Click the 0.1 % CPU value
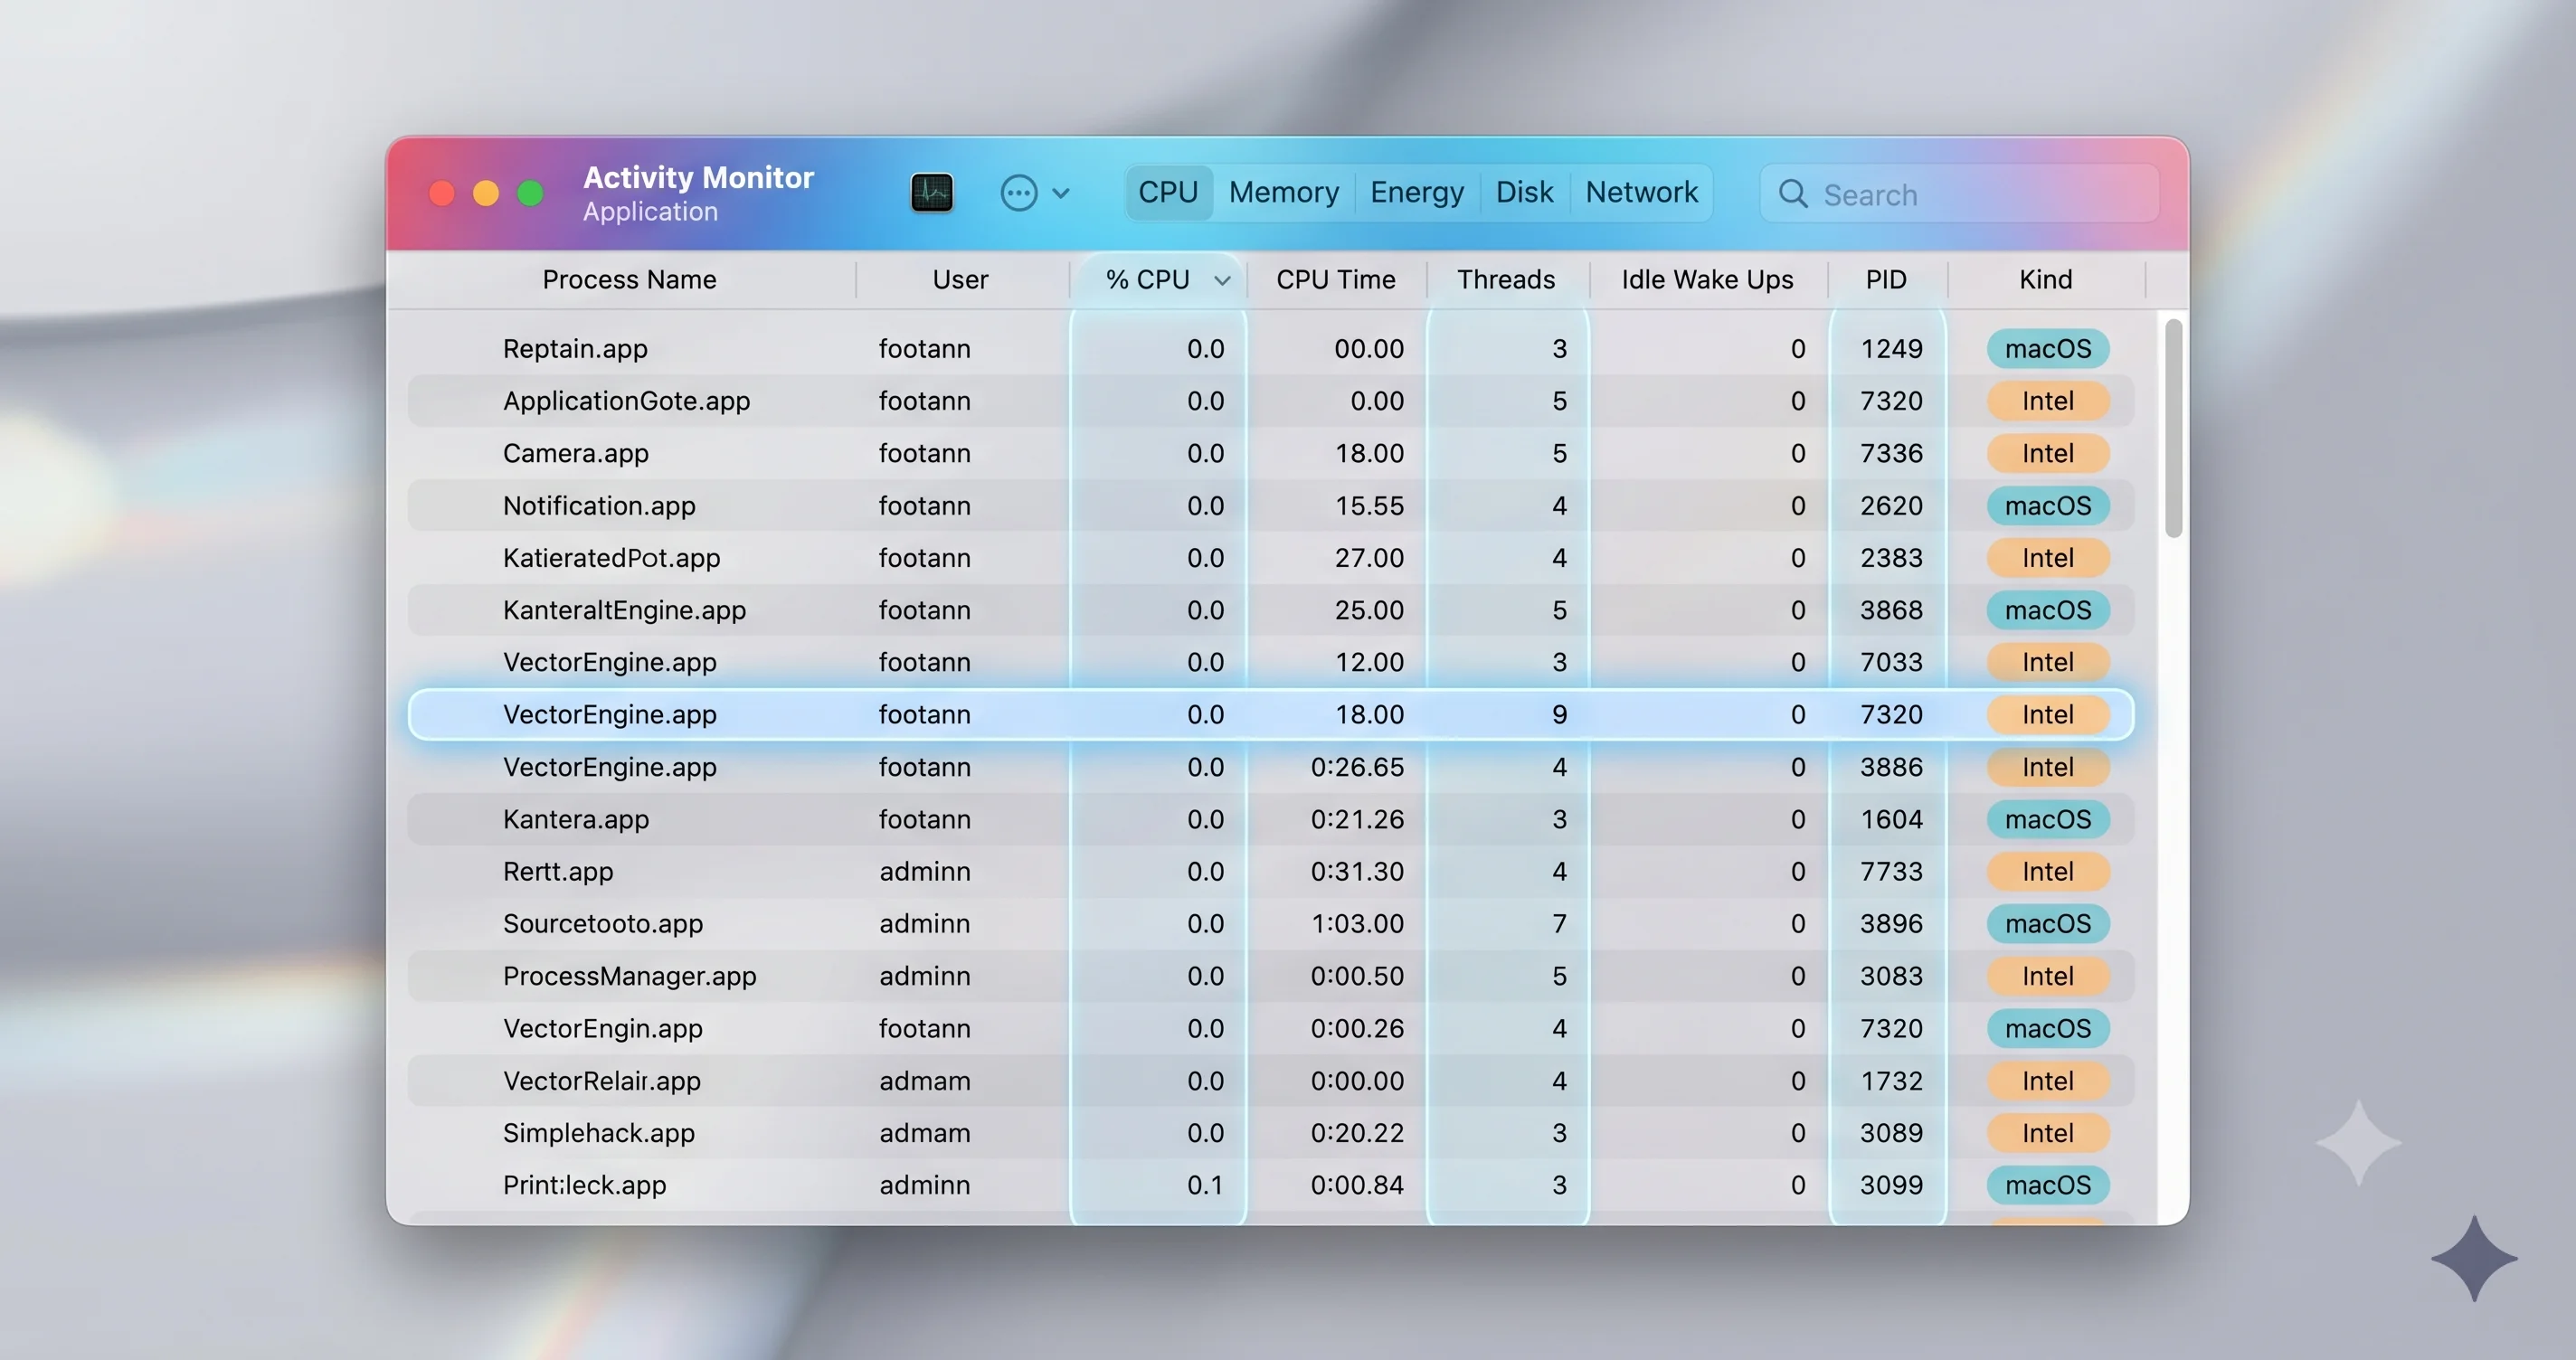This screenshot has width=2576, height=1360. tap(1205, 1185)
